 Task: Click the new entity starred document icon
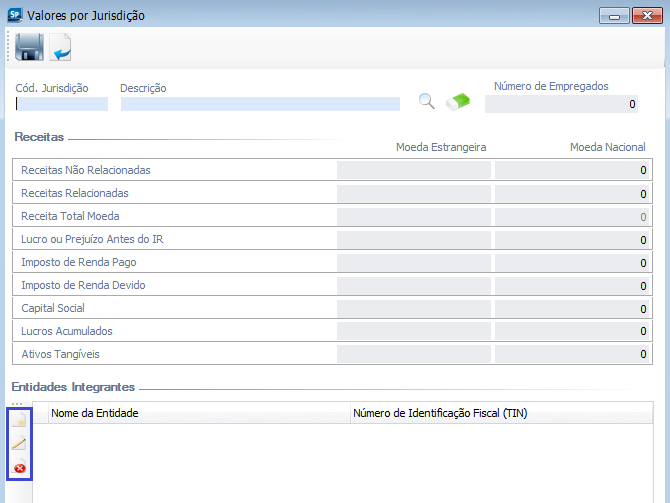tap(19, 420)
